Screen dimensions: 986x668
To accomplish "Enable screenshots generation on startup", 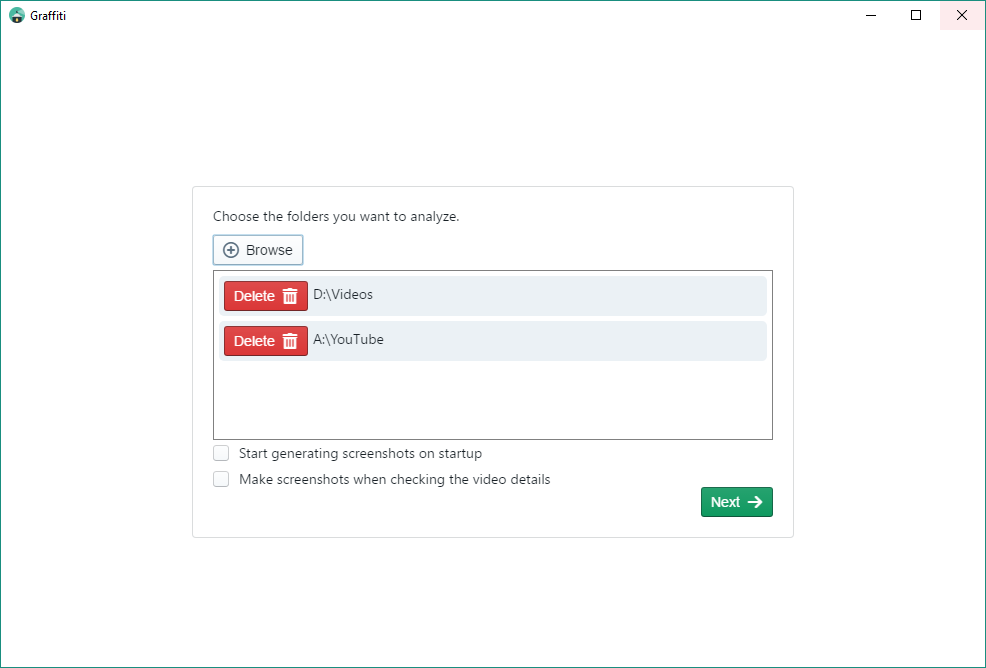I will 221,452.
